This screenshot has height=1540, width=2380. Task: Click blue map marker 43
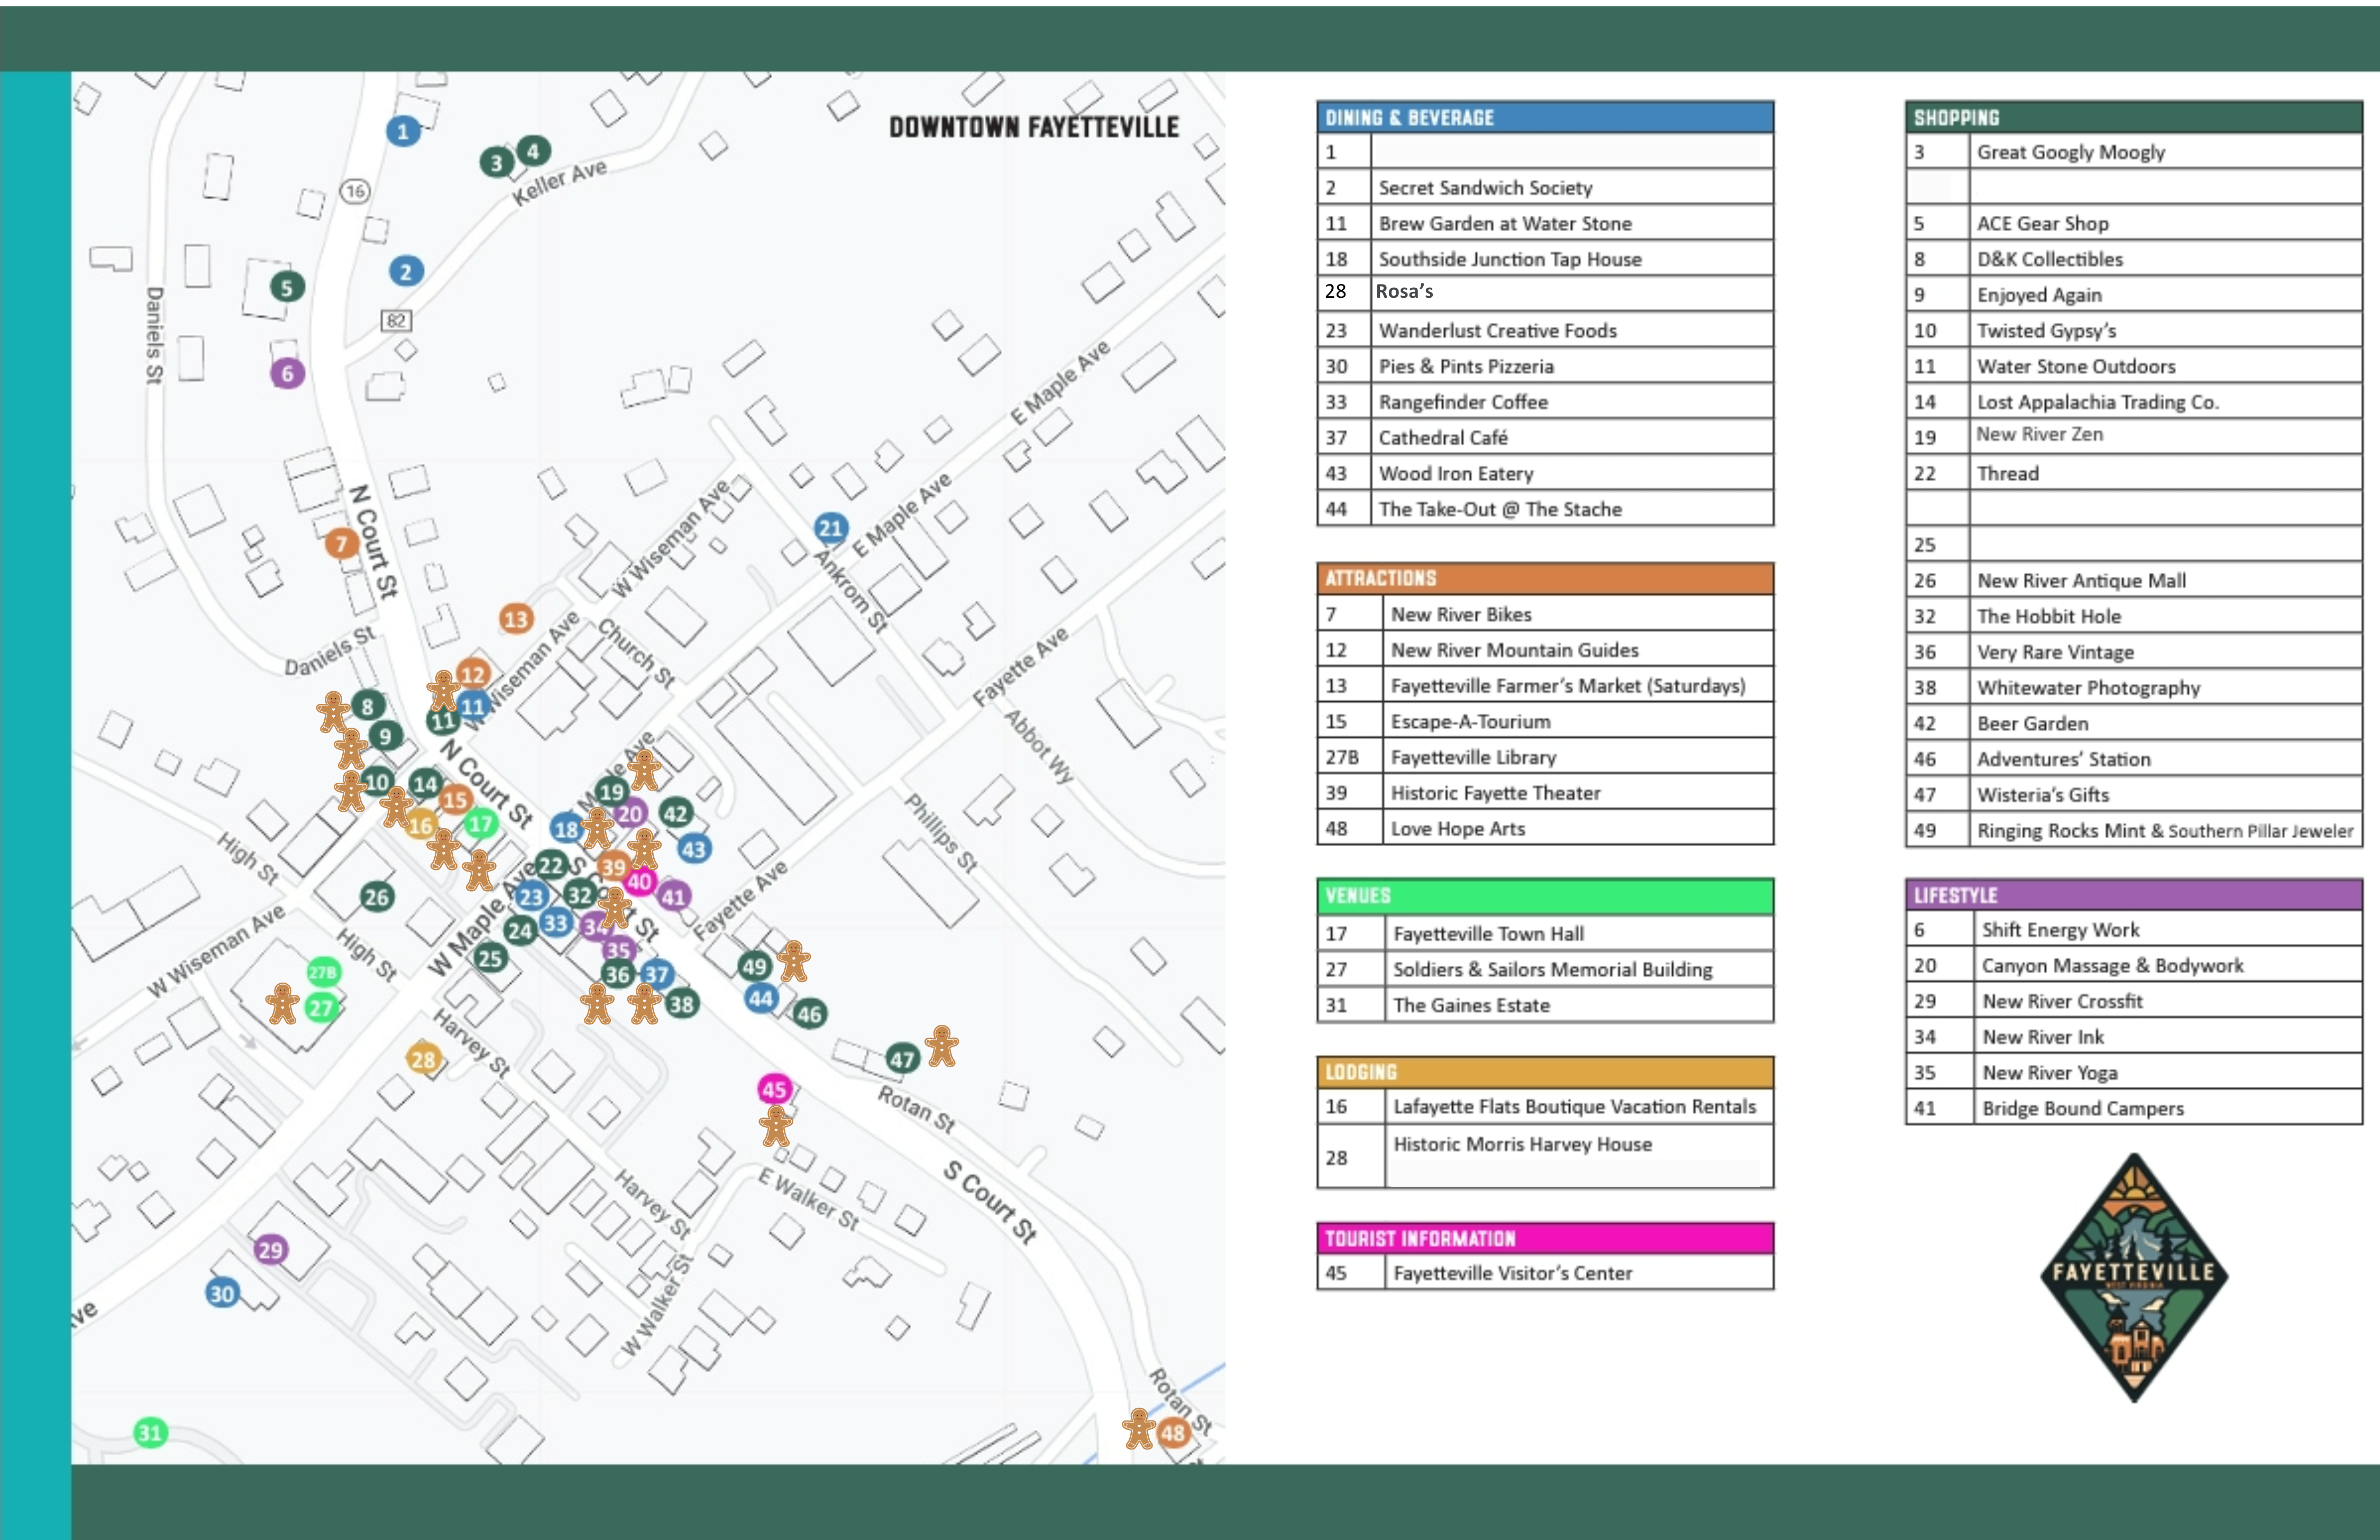pyautogui.click(x=693, y=849)
